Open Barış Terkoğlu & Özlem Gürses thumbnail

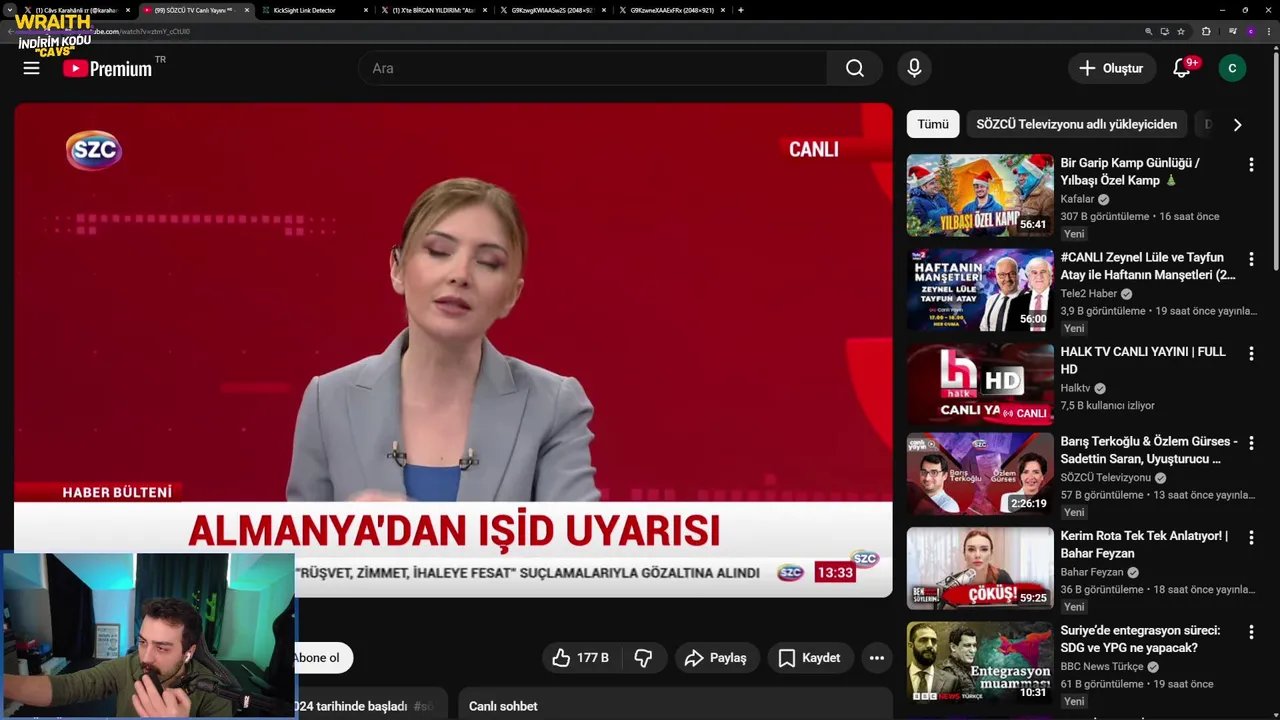point(980,474)
